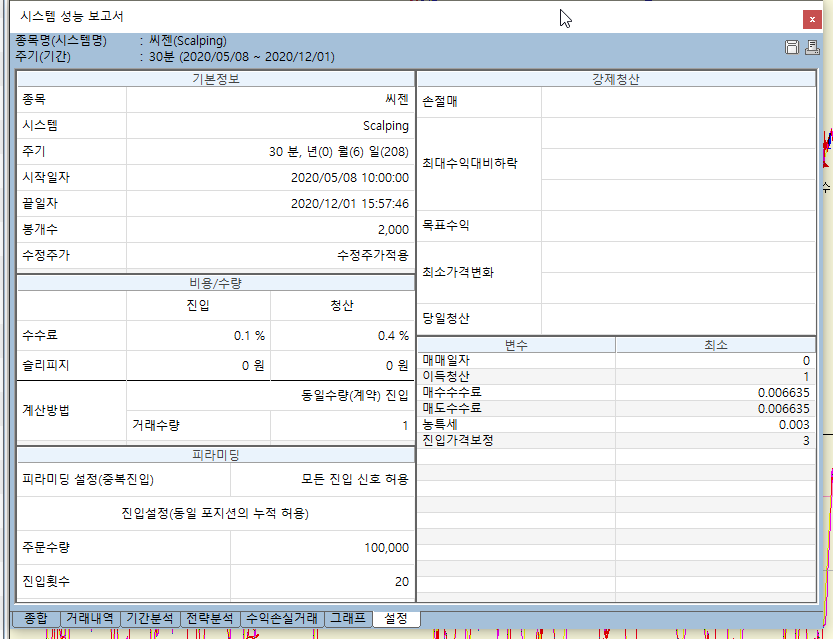The height and width of the screenshot is (639, 833).
Task: Click the save report icon
Action: point(792,47)
